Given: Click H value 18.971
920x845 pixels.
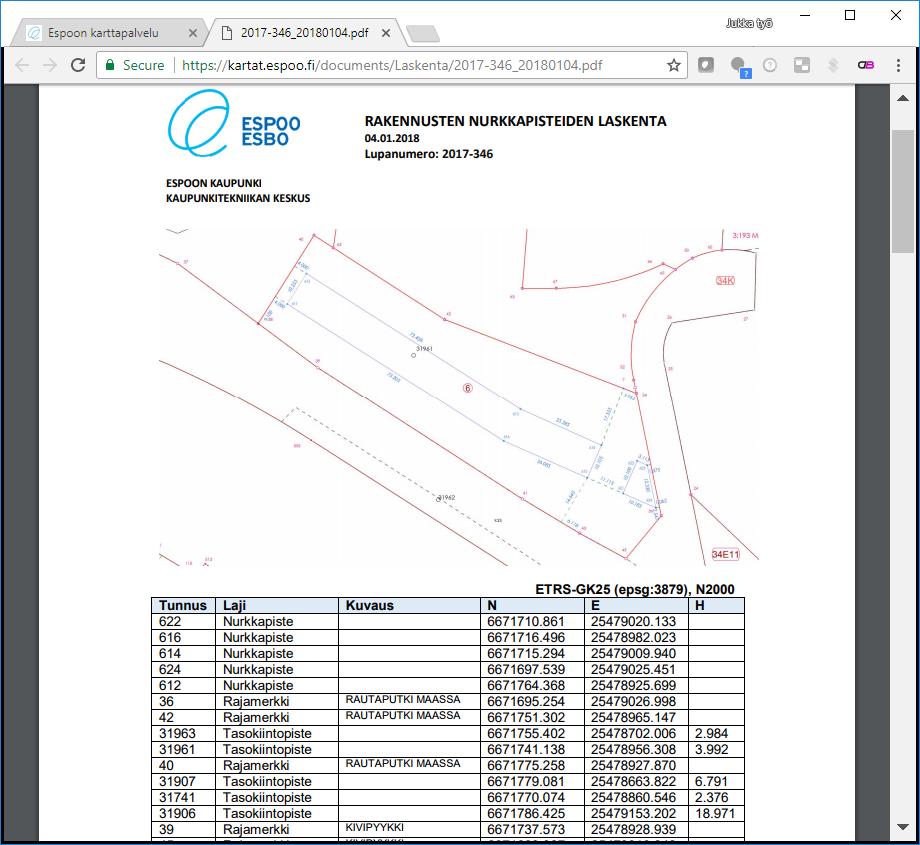Looking at the screenshot, I should tap(715, 813).
